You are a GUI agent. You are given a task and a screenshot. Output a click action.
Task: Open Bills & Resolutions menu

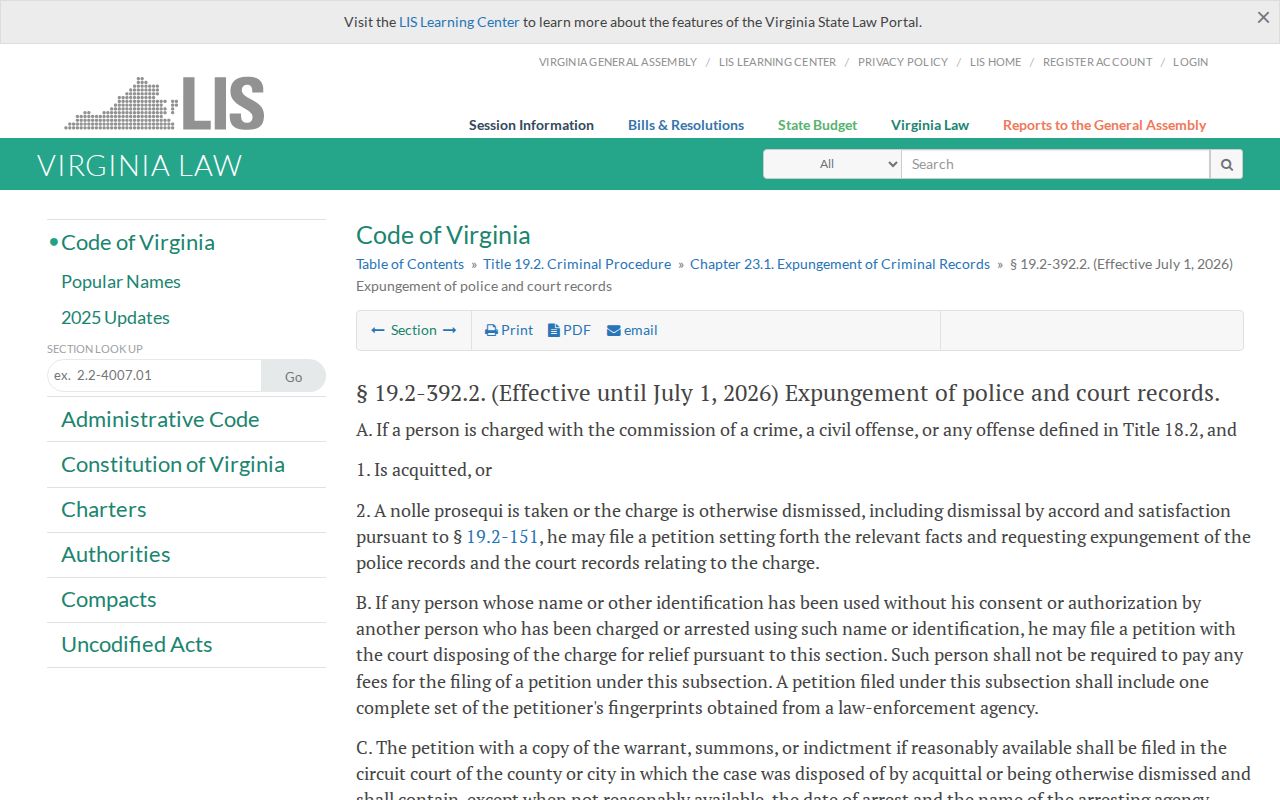[x=686, y=125]
